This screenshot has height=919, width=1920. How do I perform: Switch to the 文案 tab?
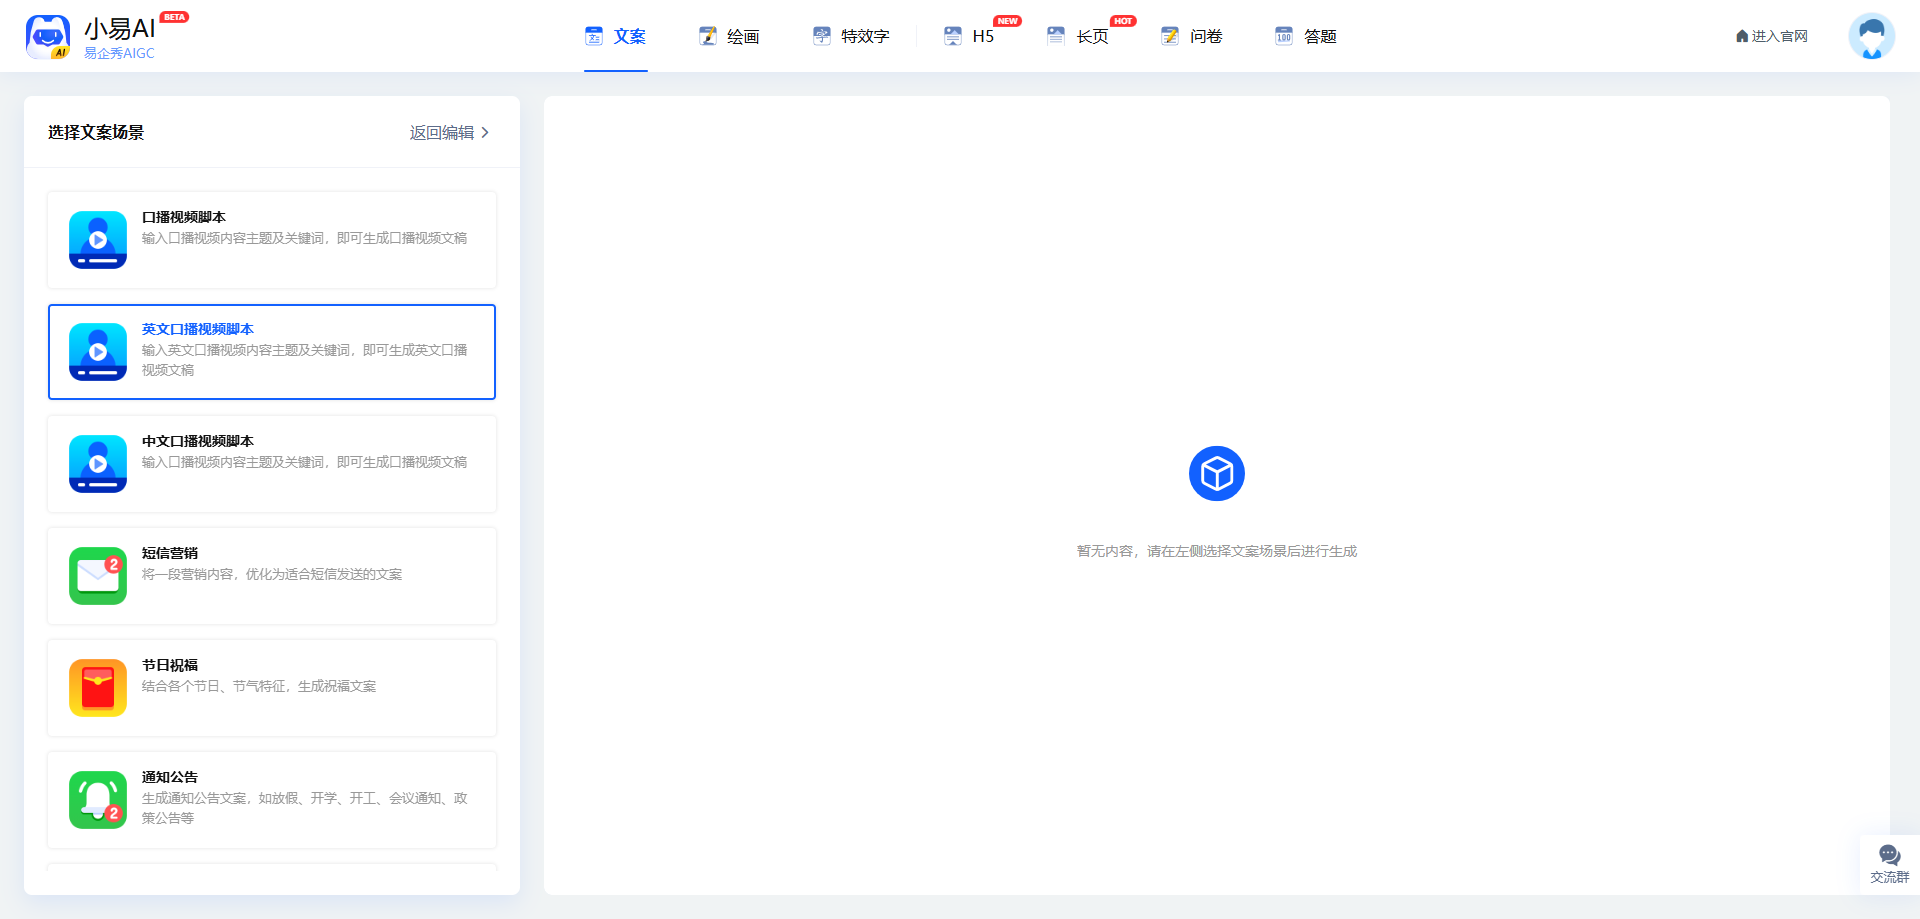point(616,37)
